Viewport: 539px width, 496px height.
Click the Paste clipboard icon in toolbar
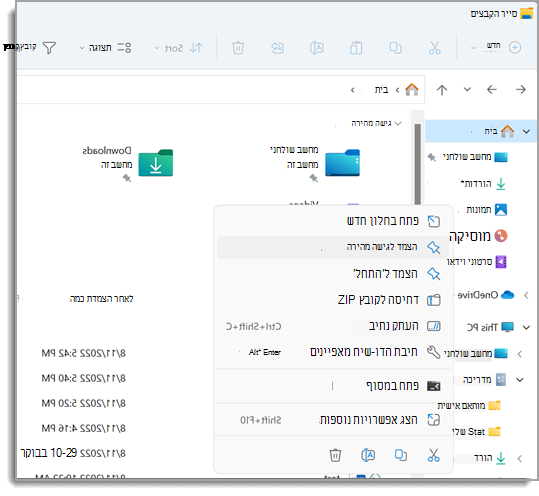[x=356, y=48]
